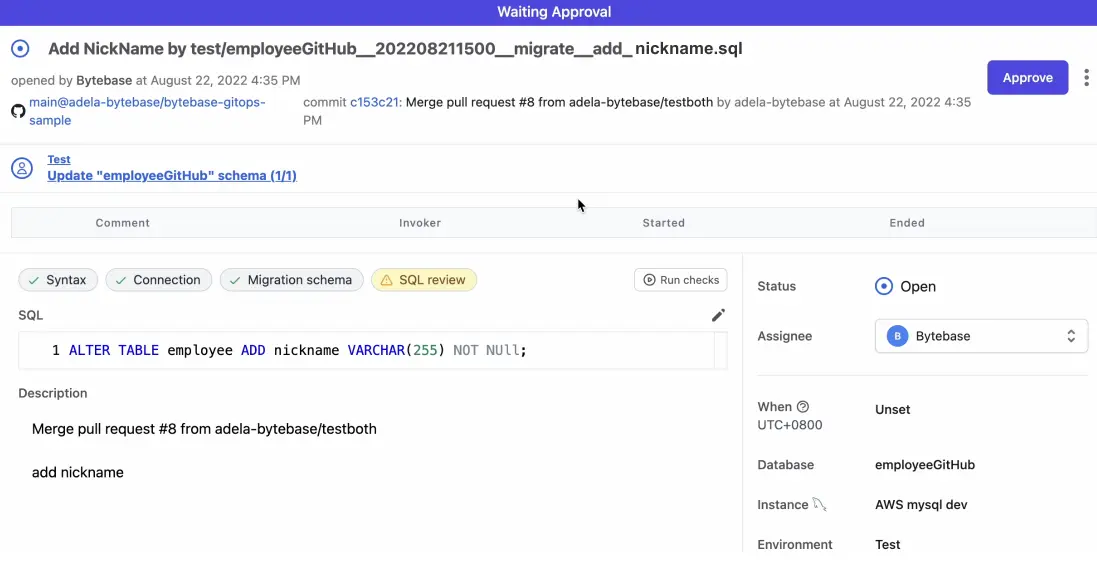Click the issue title Add NickName text
1097x568 pixels.
pyautogui.click(x=395, y=48)
